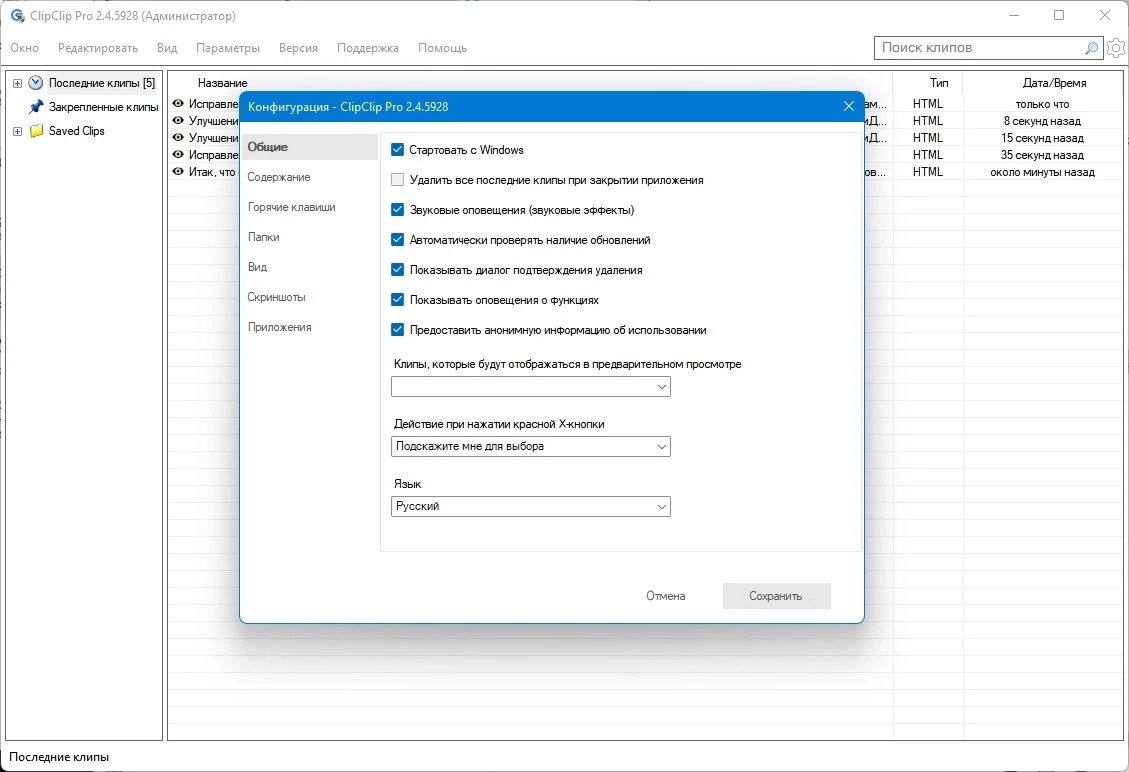Screen dimensions: 1129x772
Task: Sort by the Дата/Время column header
Action: 1054,83
